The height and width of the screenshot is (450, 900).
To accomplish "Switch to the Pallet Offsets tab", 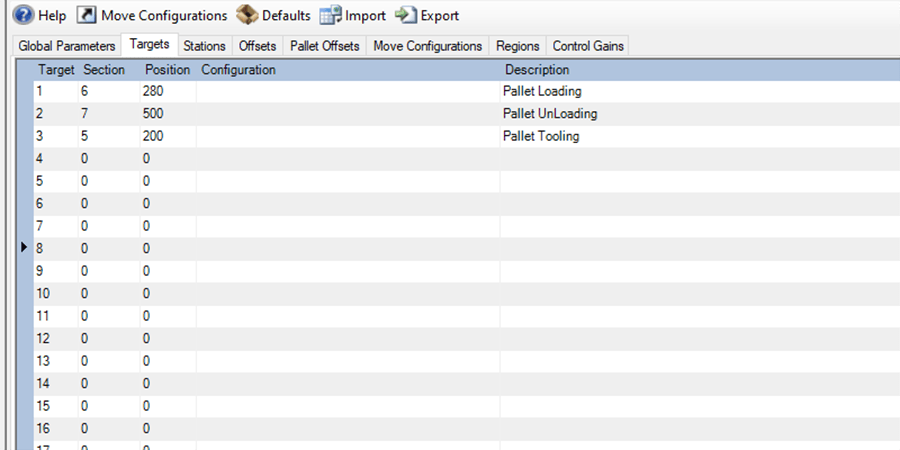I will coord(325,46).
